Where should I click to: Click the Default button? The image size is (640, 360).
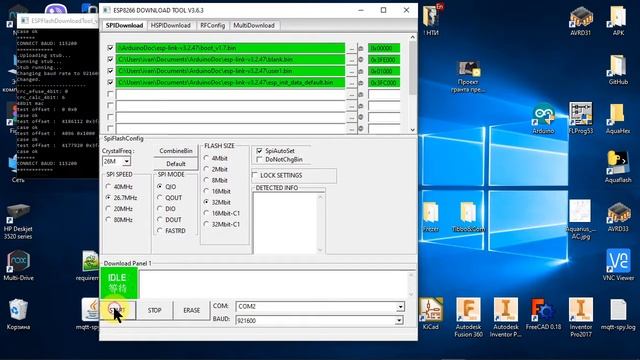pos(176,164)
